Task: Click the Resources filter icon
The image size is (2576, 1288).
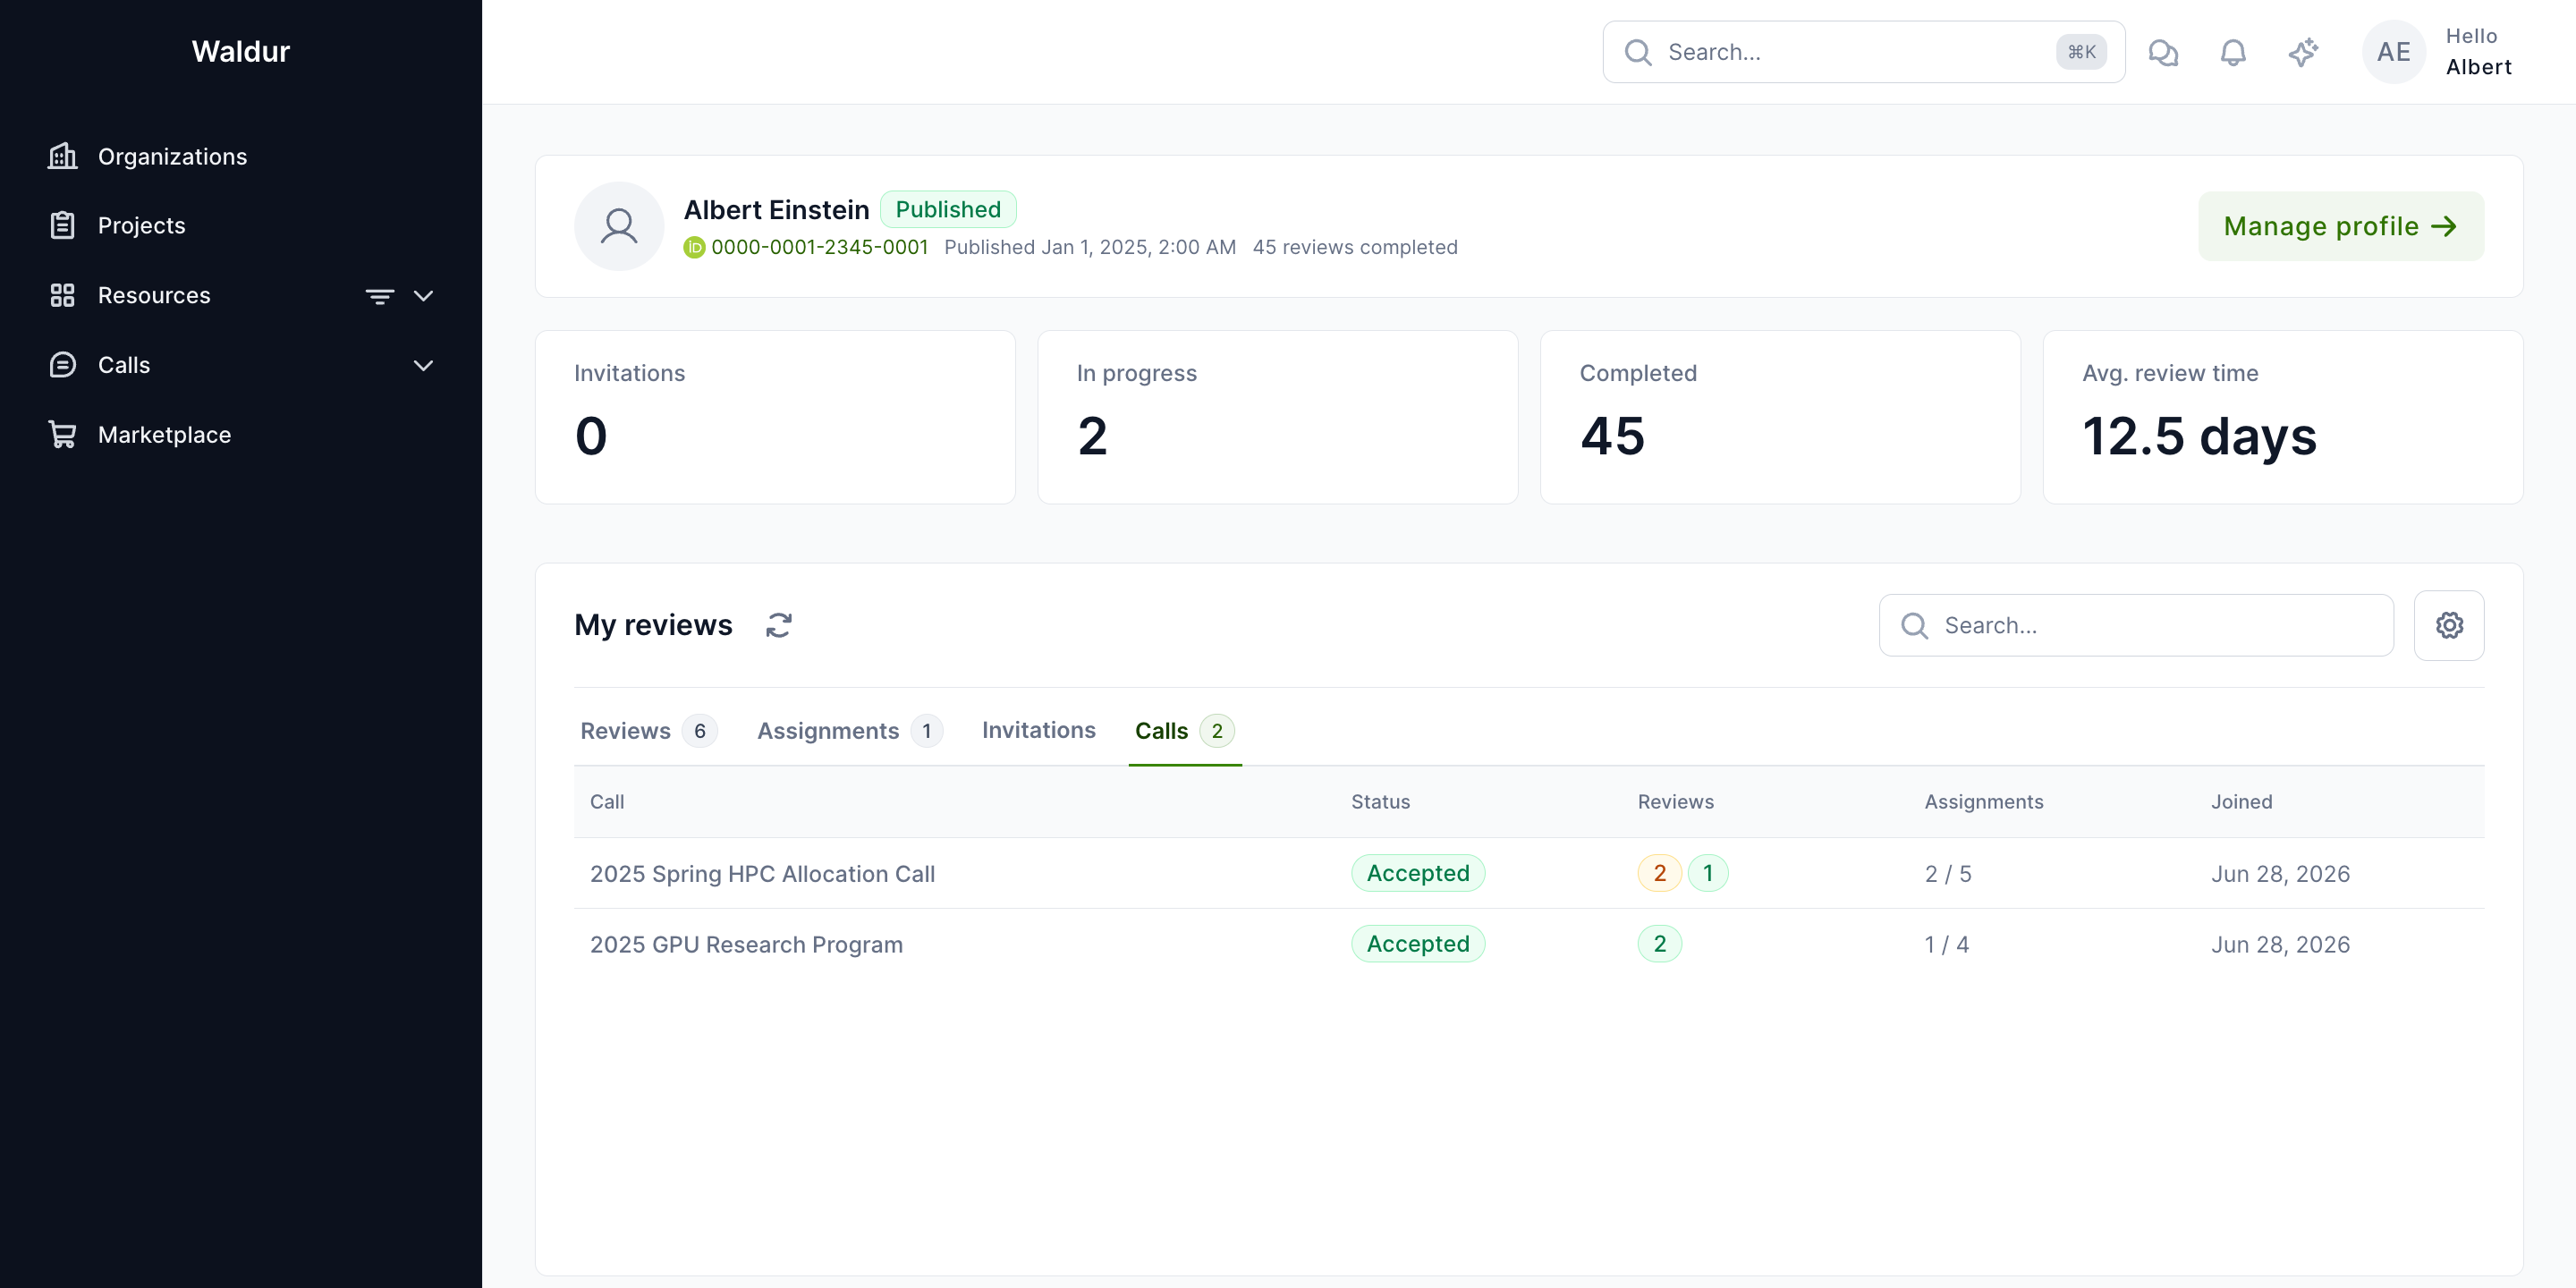Action: pyautogui.click(x=380, y=296)
